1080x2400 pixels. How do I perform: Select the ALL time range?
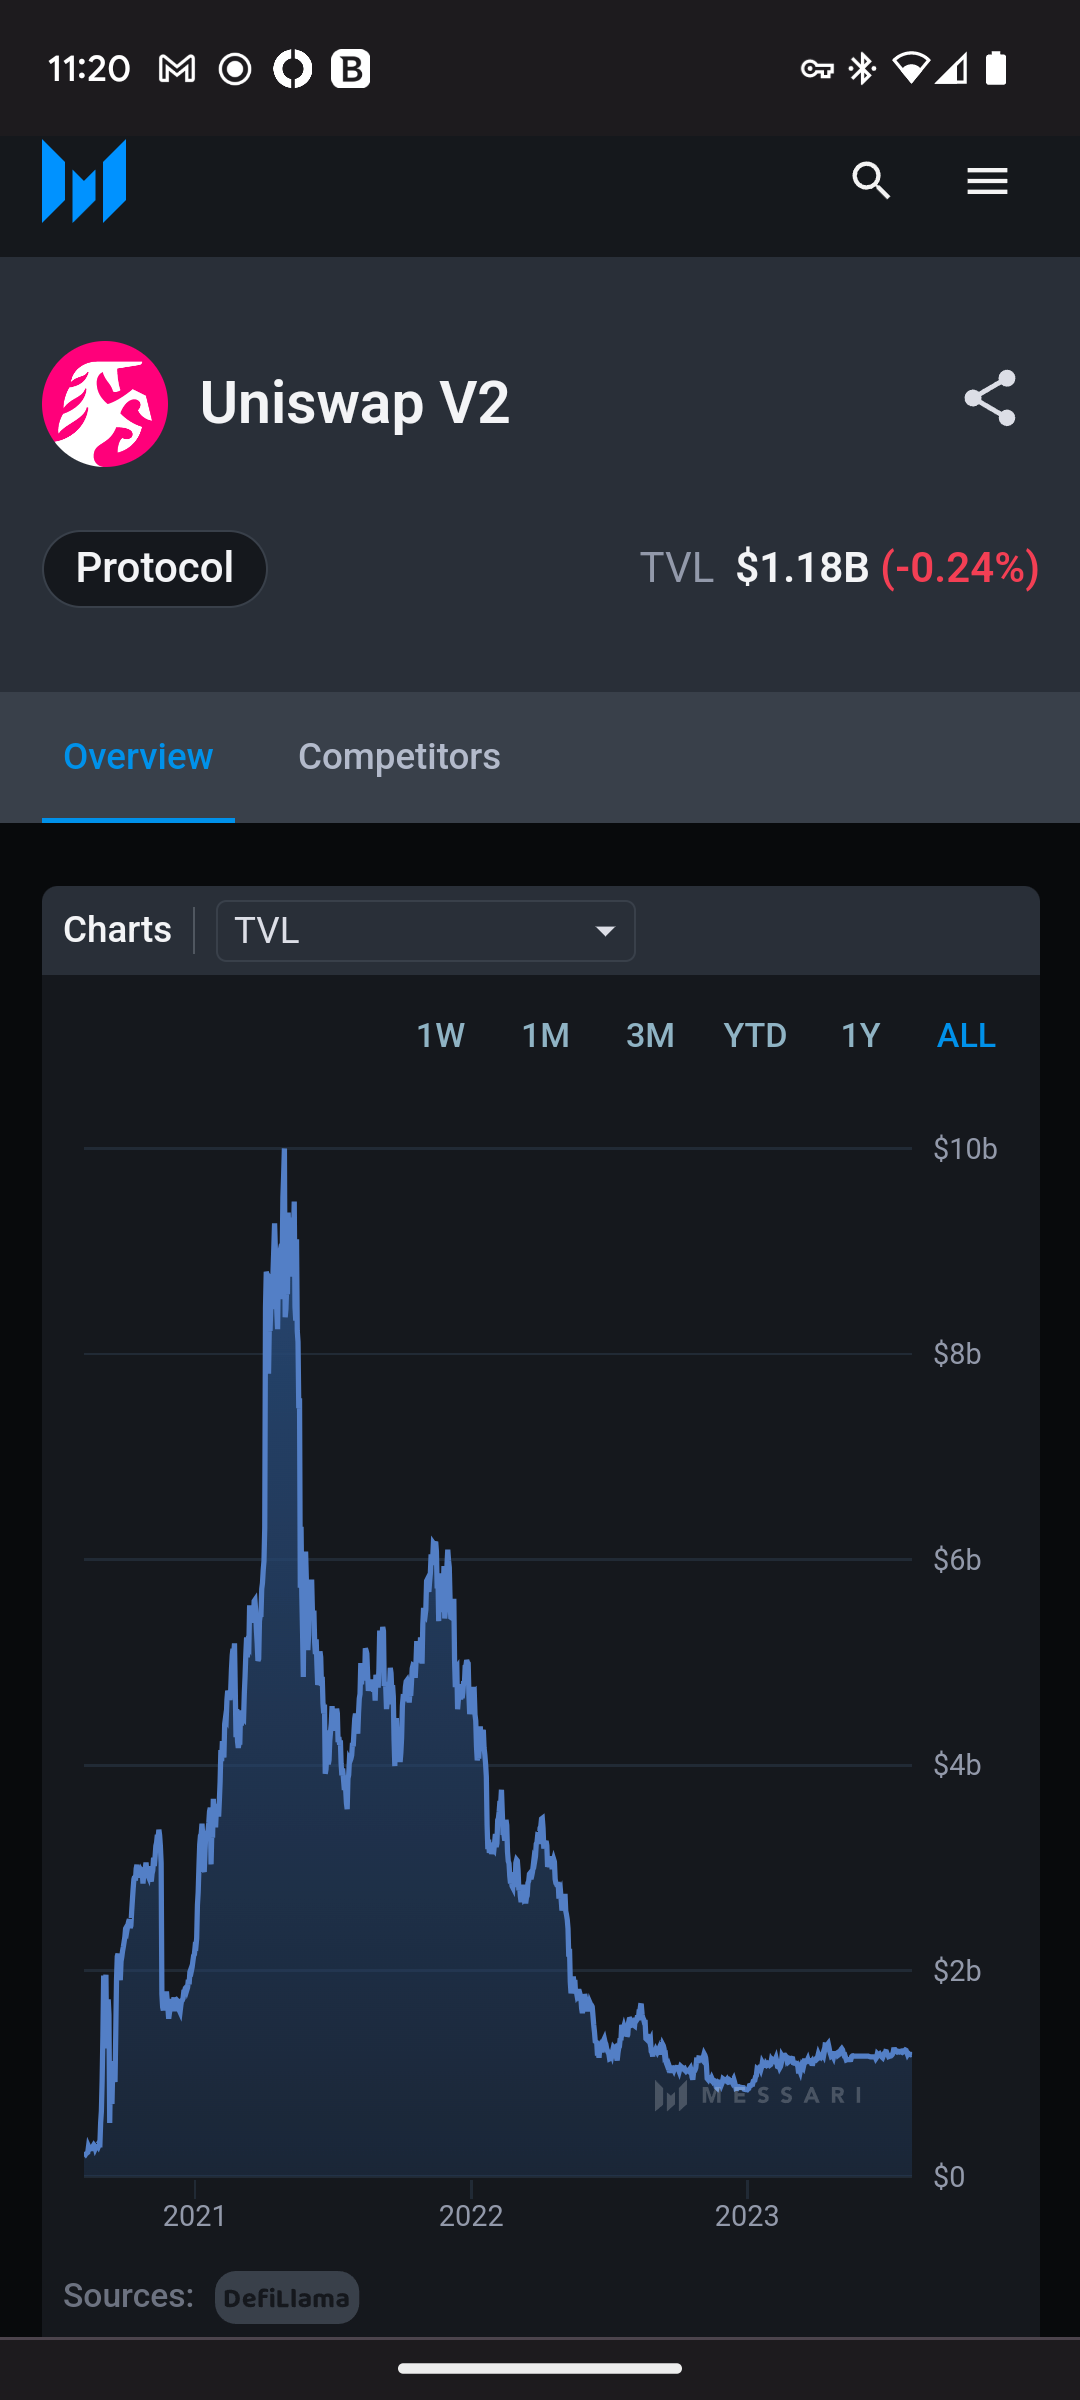click(x=966, y=1035)
